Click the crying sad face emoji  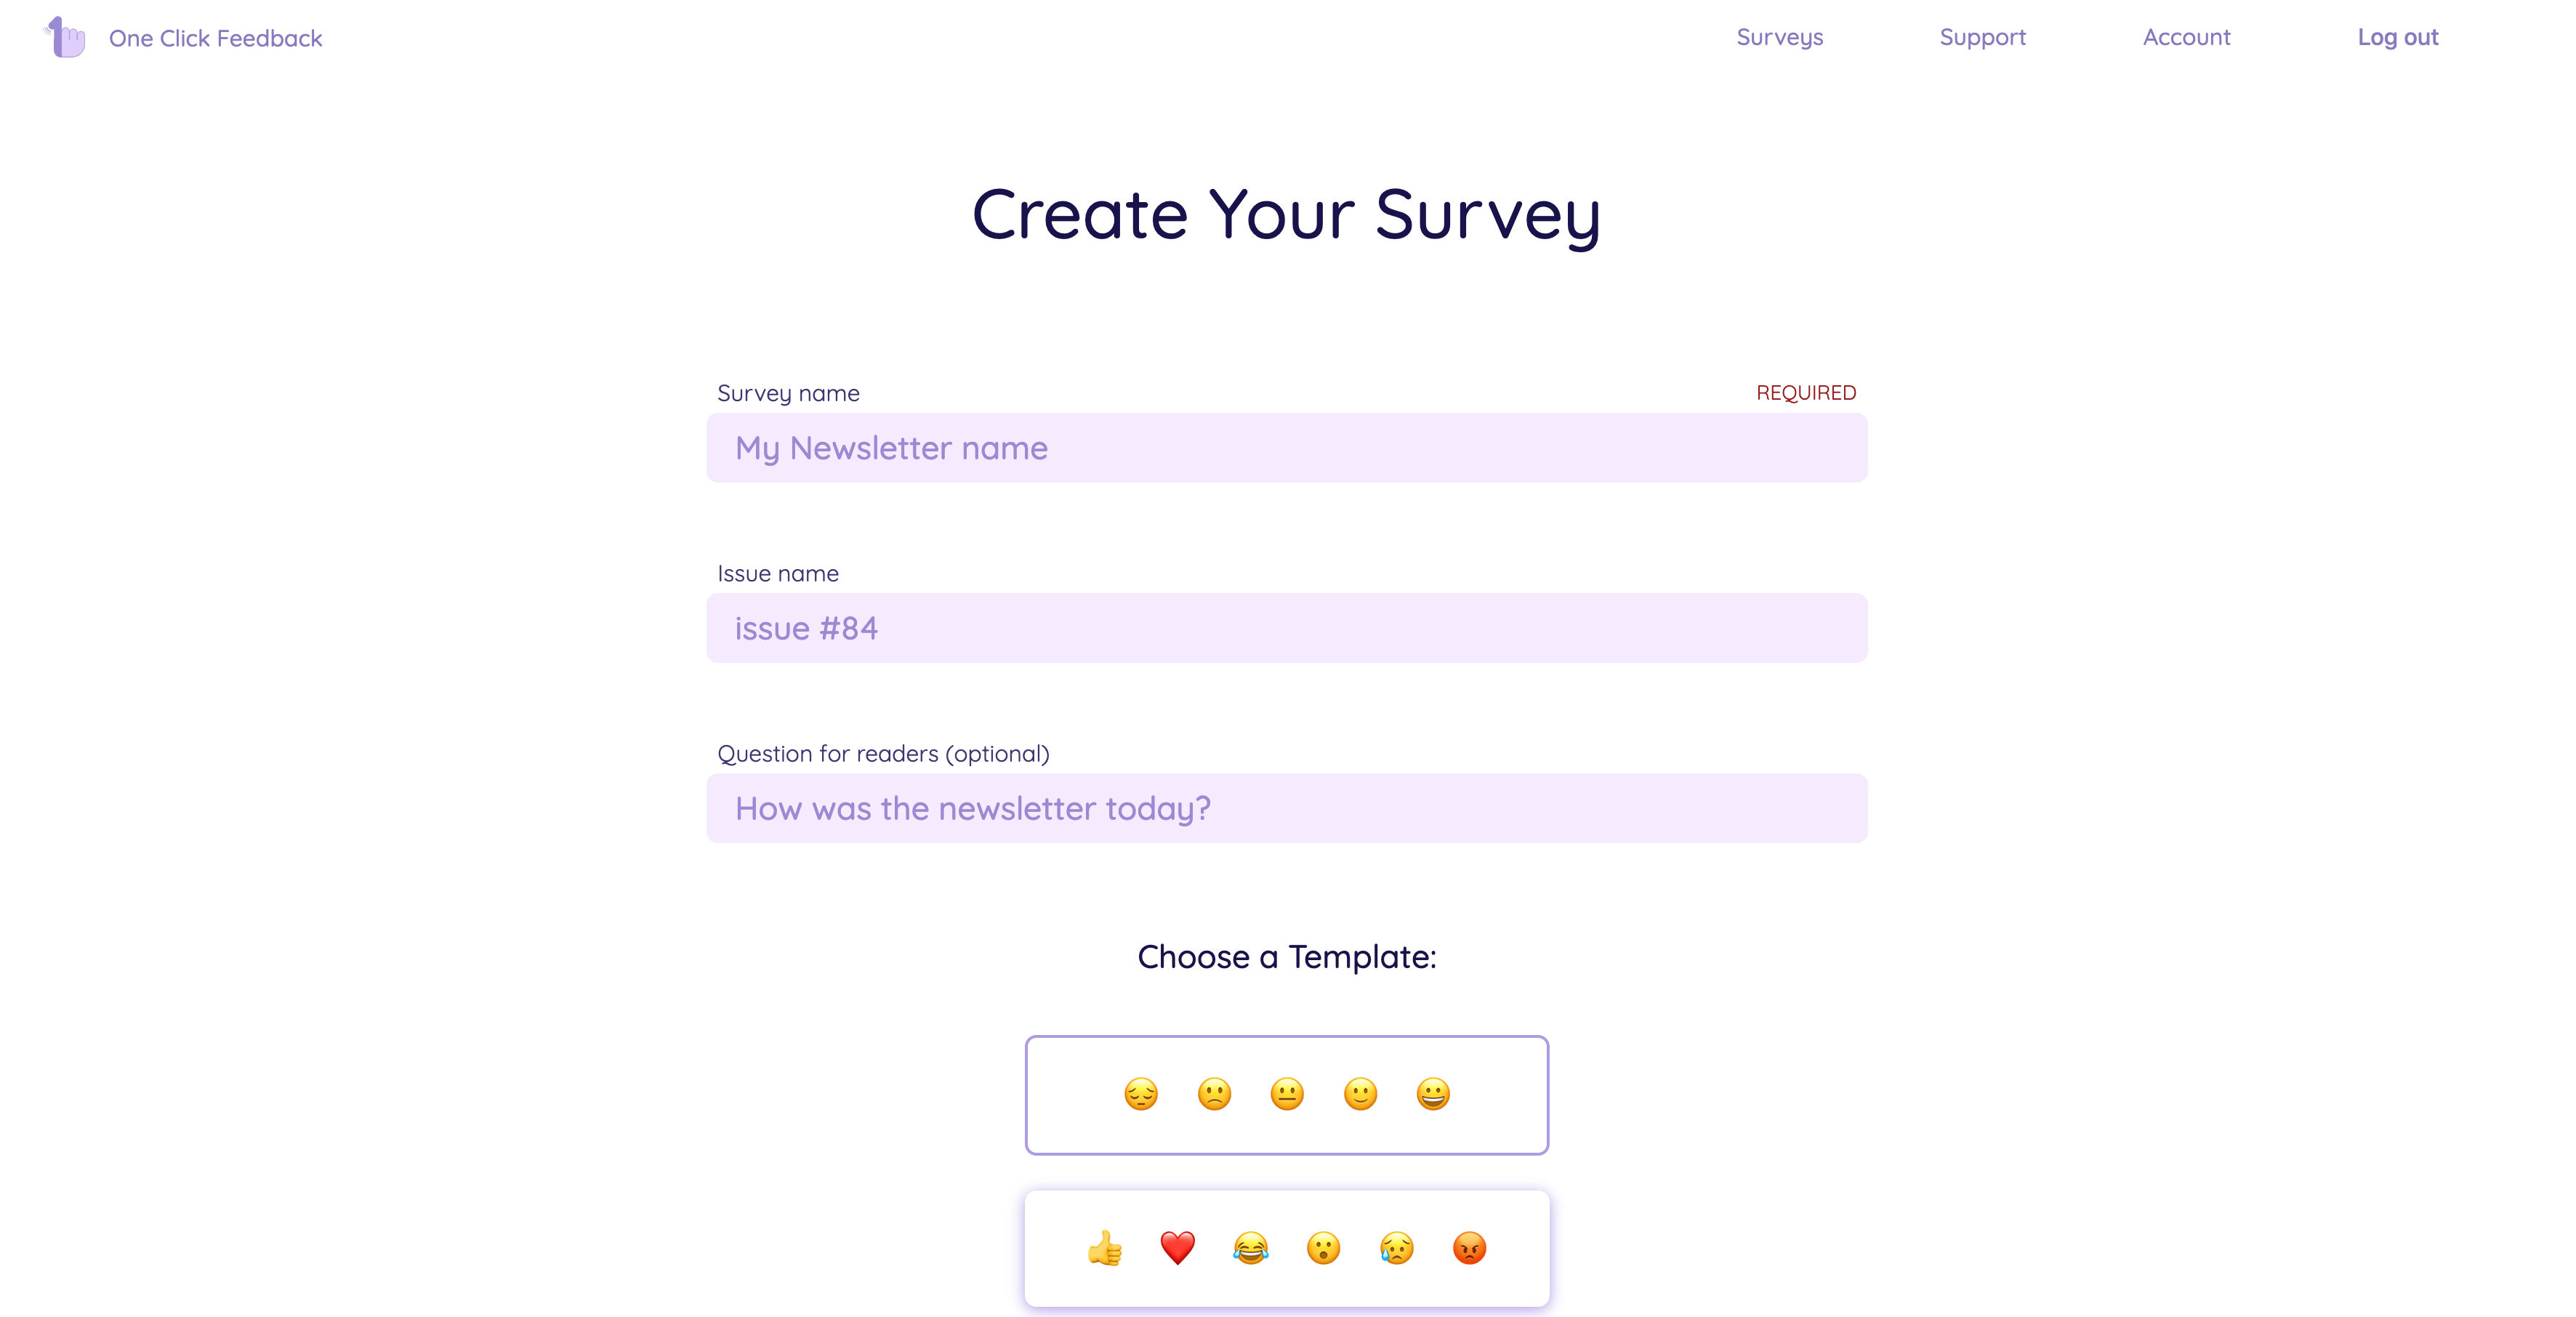1397,1248
